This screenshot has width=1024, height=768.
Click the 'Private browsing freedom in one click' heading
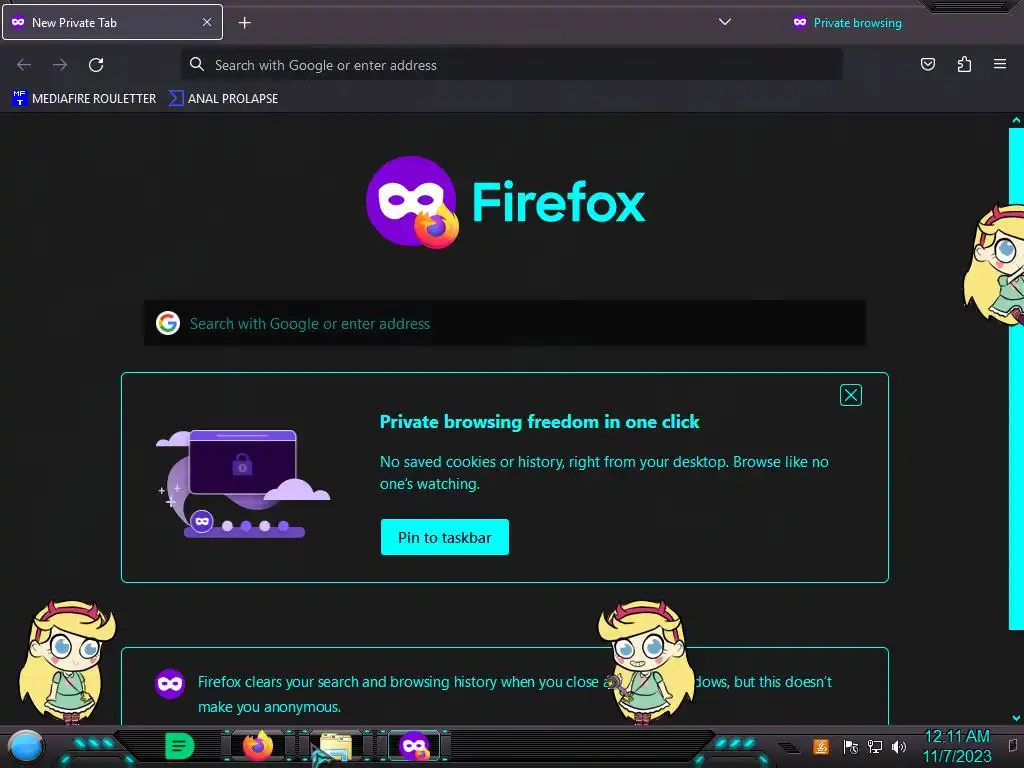coord(539,422)
